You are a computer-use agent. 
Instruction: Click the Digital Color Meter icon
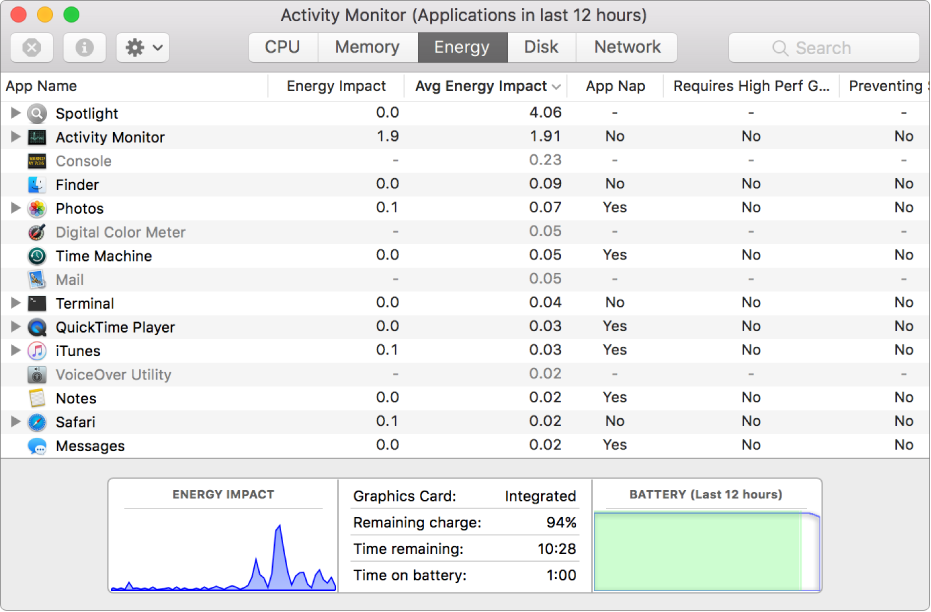[x=37, y=232]
